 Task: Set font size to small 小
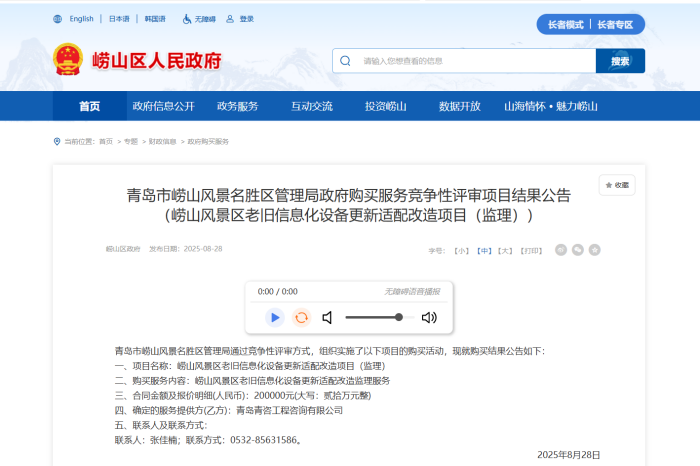(x=461, y=250)
